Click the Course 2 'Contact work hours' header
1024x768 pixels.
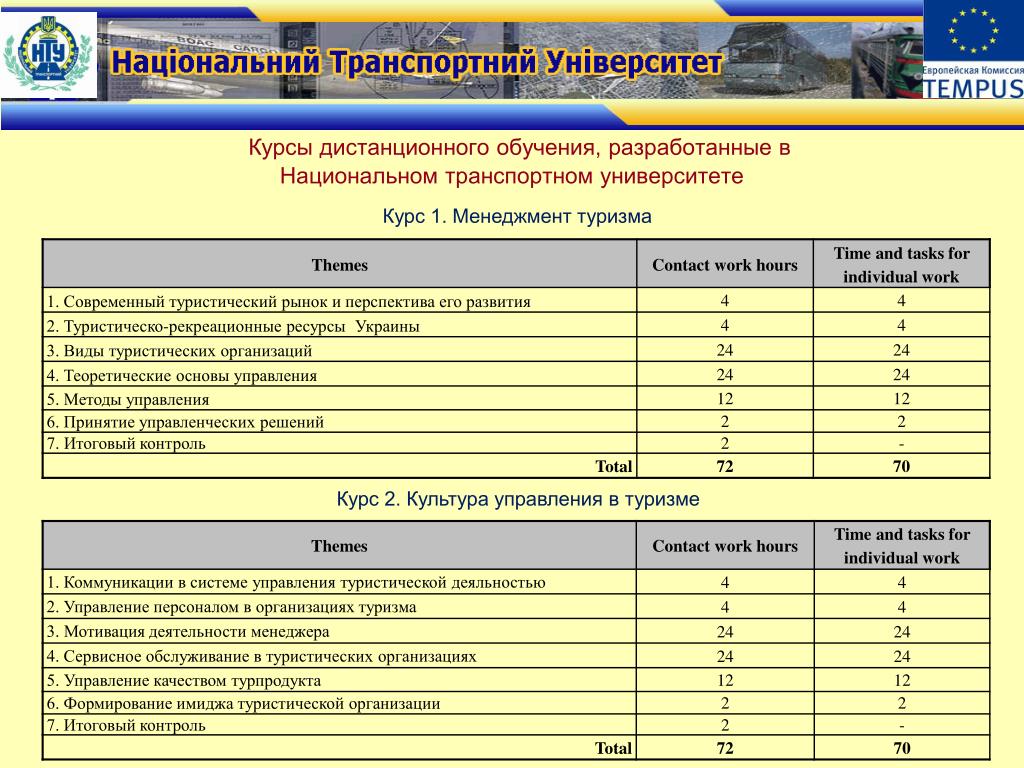725,546
